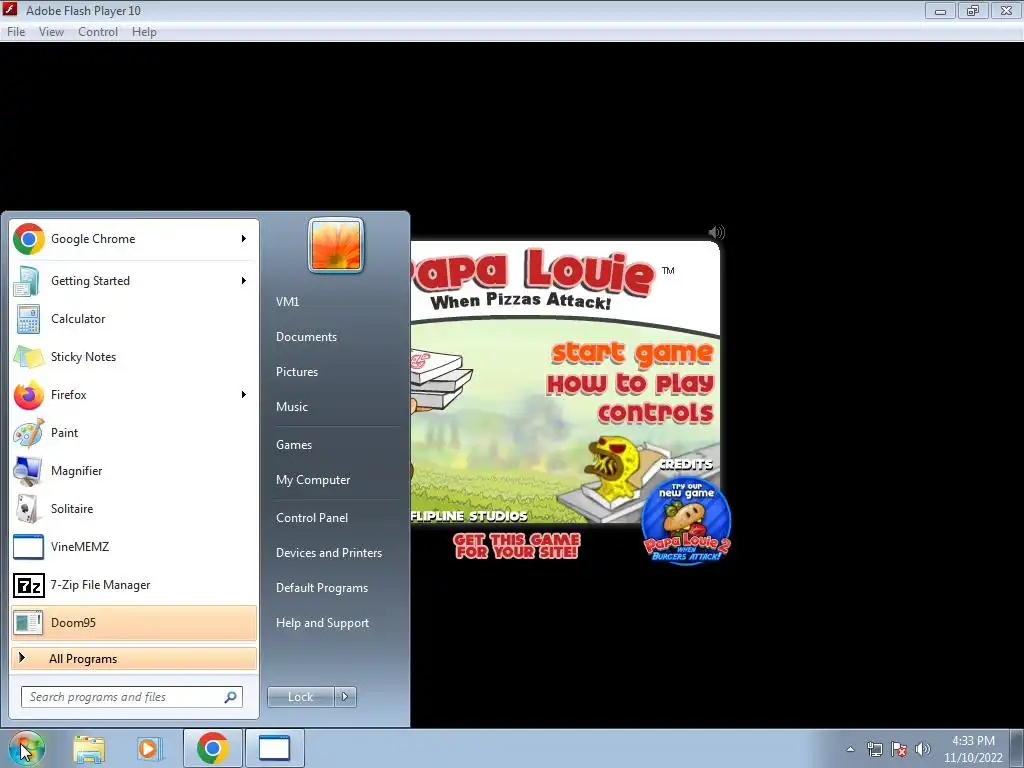Click the Adobe Flash Player title icon

click(10, 10)
